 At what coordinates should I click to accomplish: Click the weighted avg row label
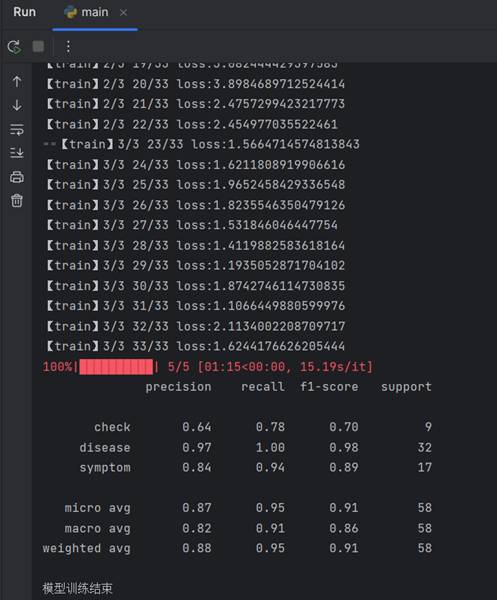point(86,548)
